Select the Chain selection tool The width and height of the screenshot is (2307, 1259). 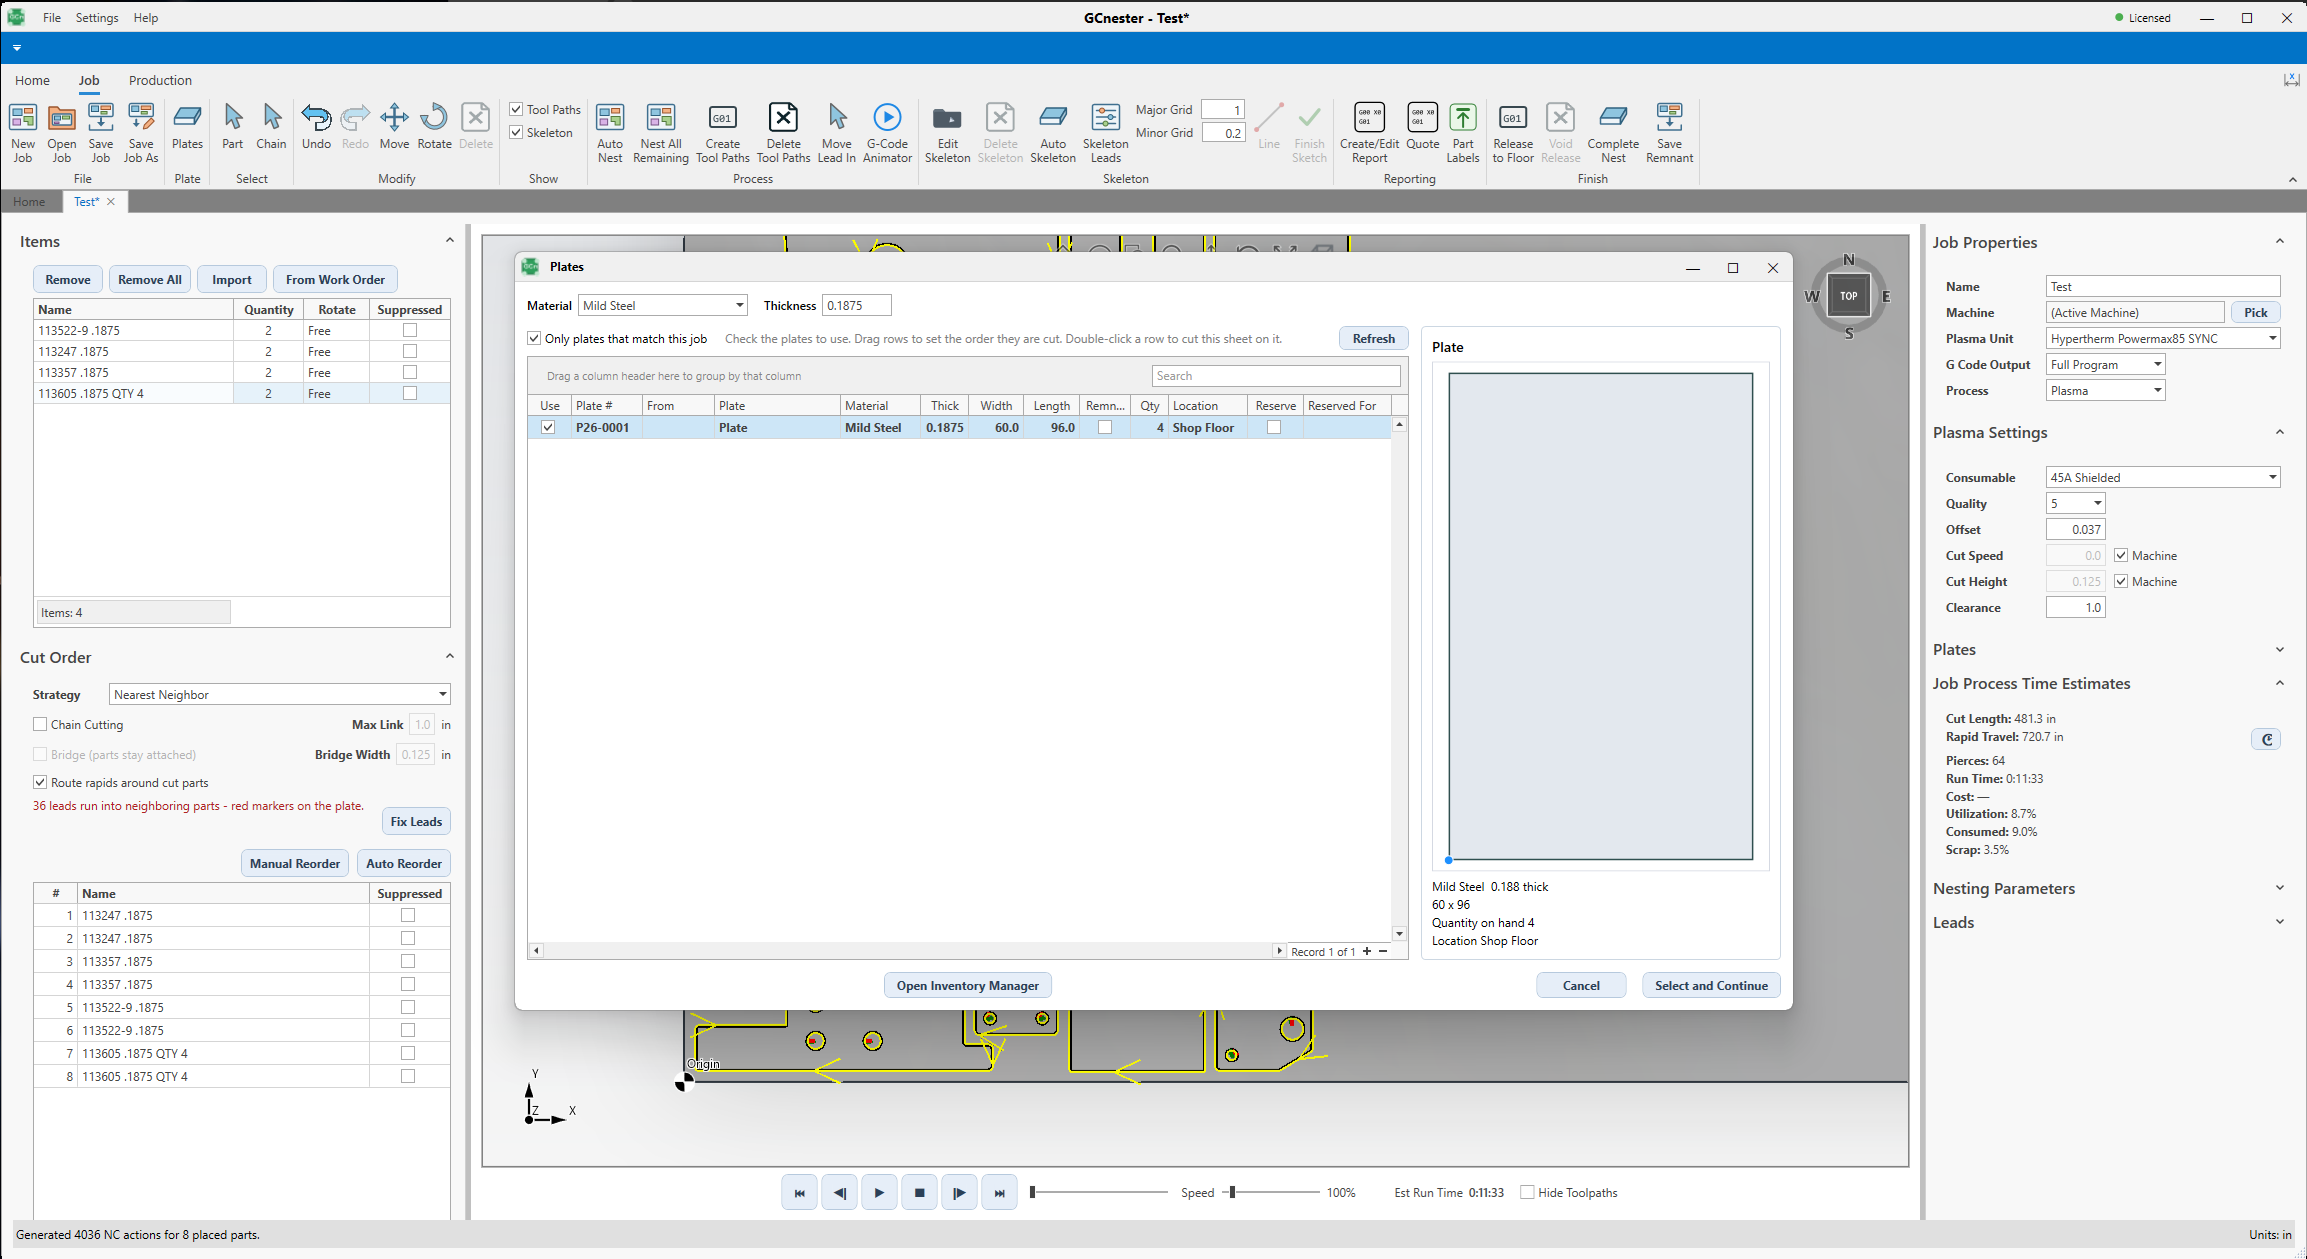tap(271, 127)
